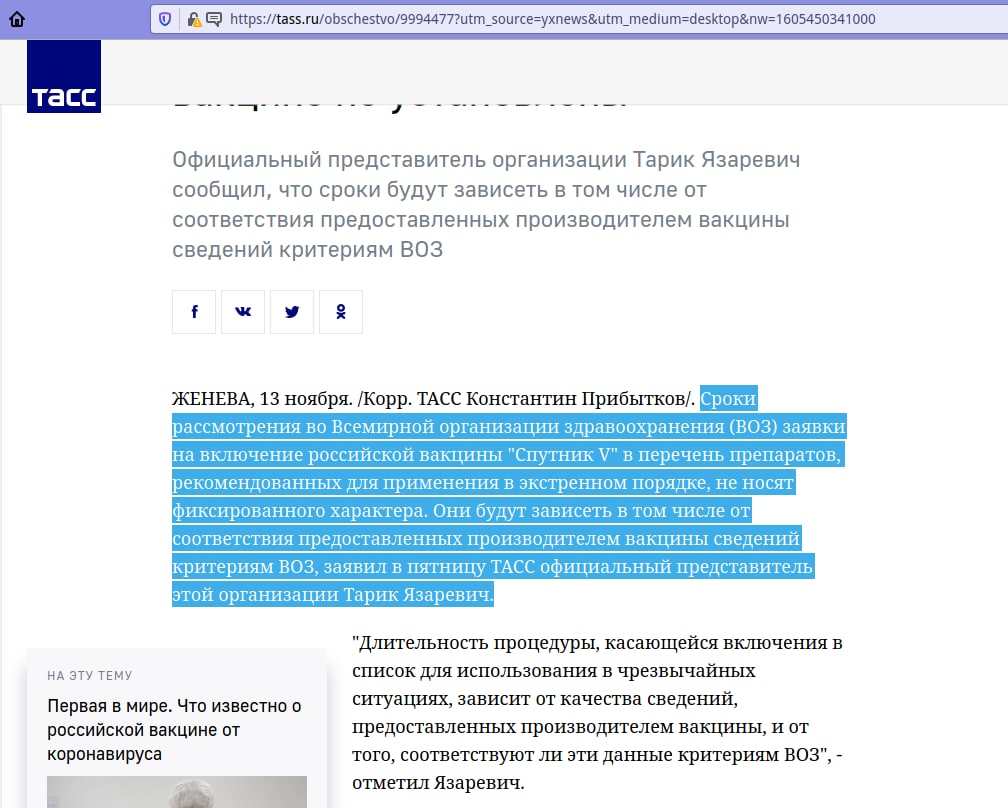Click the tass.ru URL in address bar
Image resolution: width=1008 pixels, height=808 pixels.
pyautogui.click(x=552, y=19)
